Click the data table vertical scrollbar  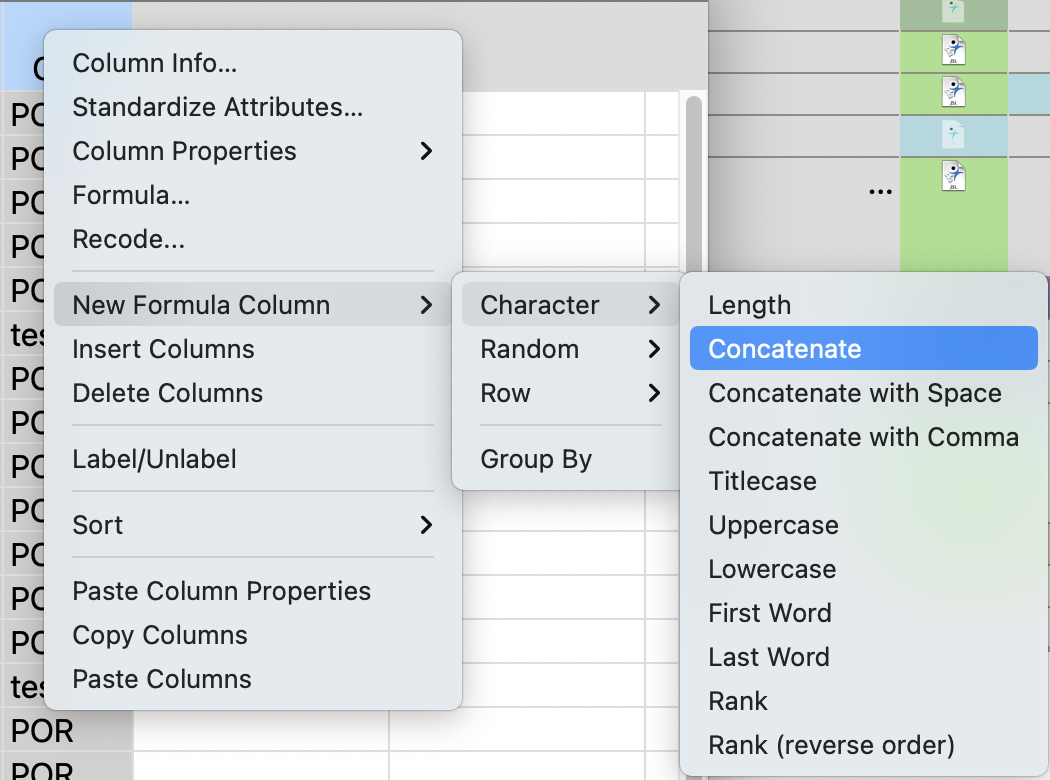pyautogui.click(x=693, y=170)
